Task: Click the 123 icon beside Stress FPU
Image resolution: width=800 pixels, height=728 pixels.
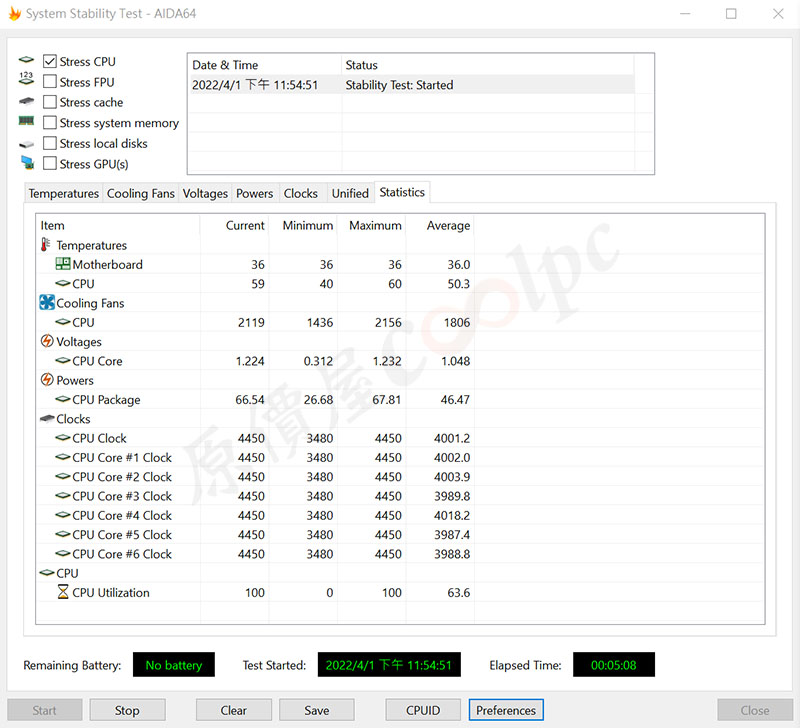Action: 26,79
